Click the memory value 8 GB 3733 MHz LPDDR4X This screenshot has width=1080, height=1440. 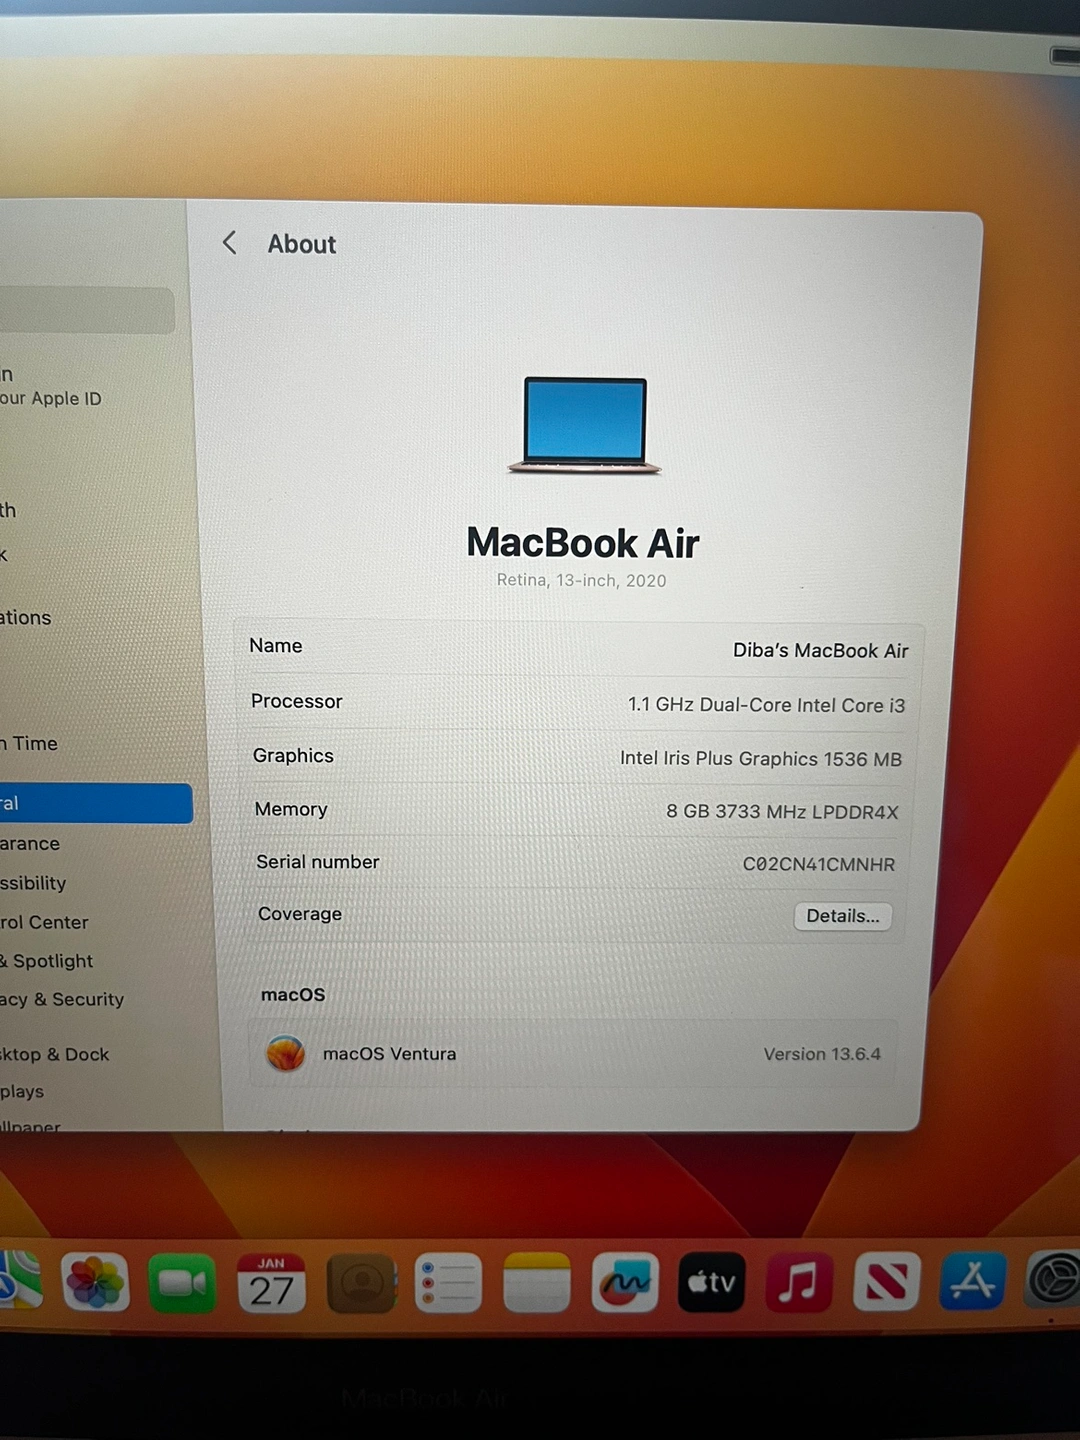pos(782,812)
